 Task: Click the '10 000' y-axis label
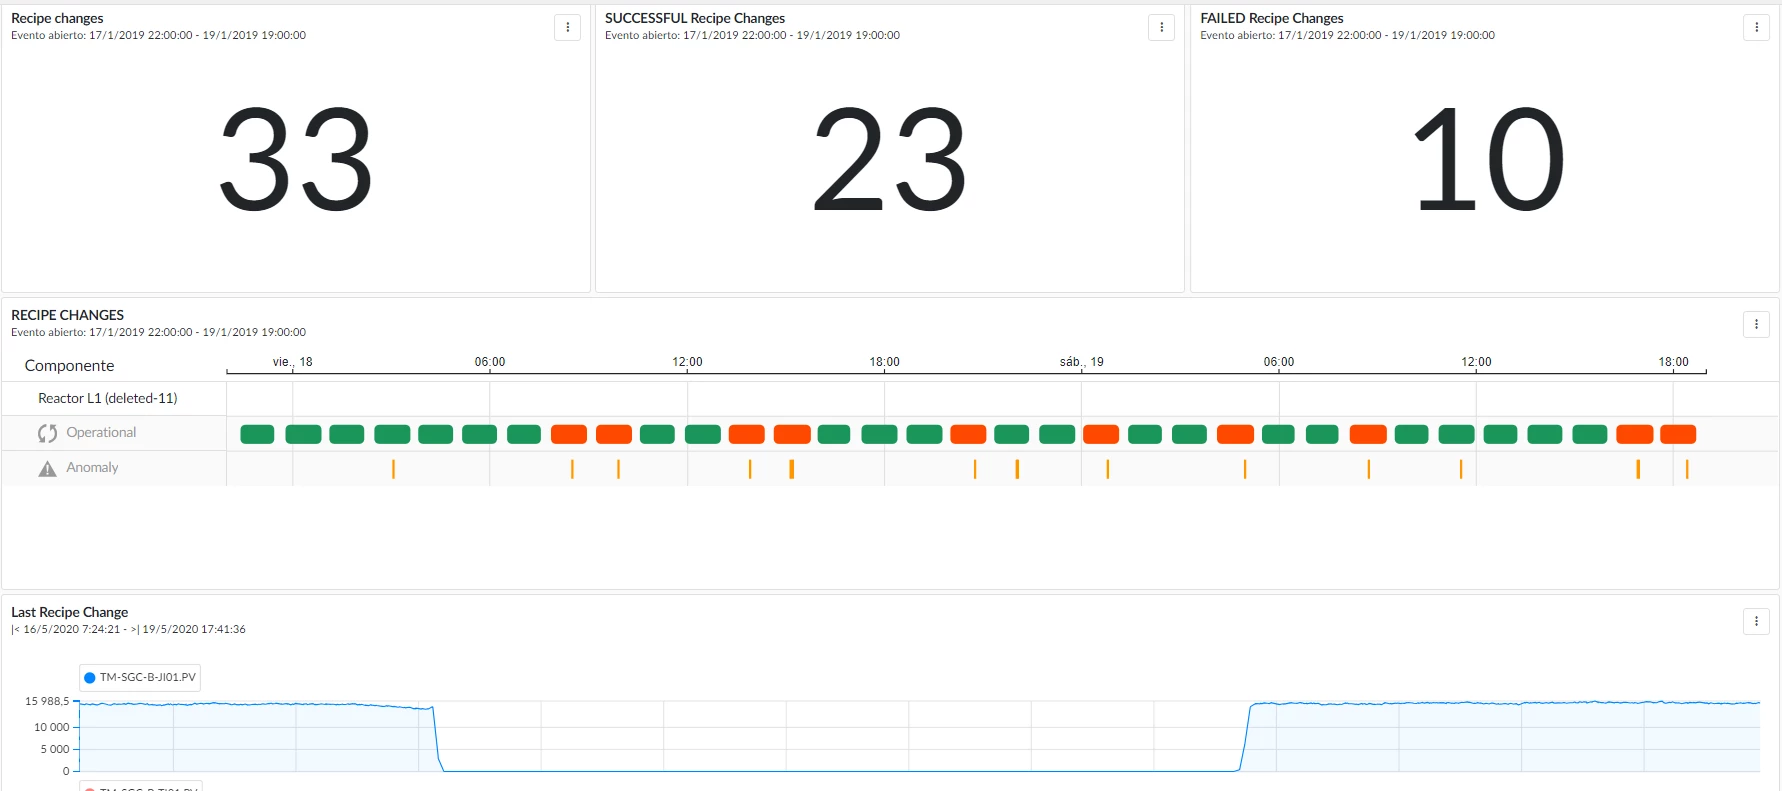[x=52, y=728]
